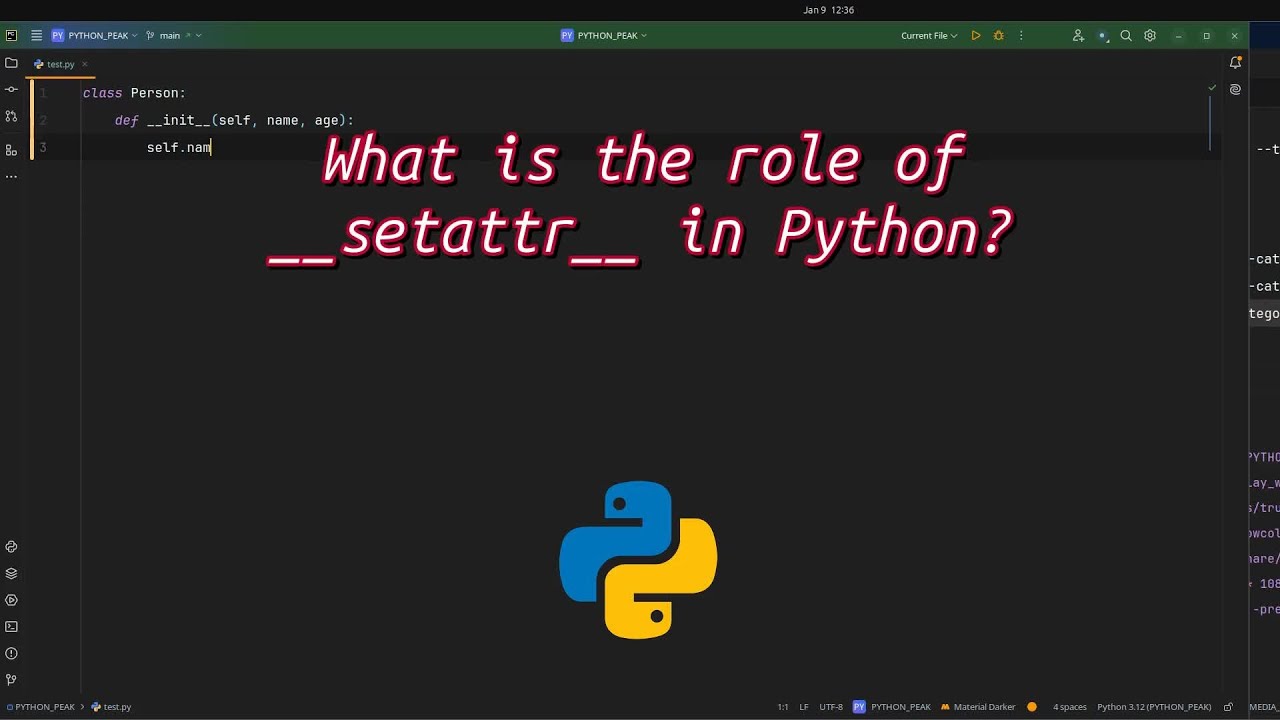Viewport: 1280px width, 720px height.
Task: Open the Commit tool window
Action: tap(11, 89)
